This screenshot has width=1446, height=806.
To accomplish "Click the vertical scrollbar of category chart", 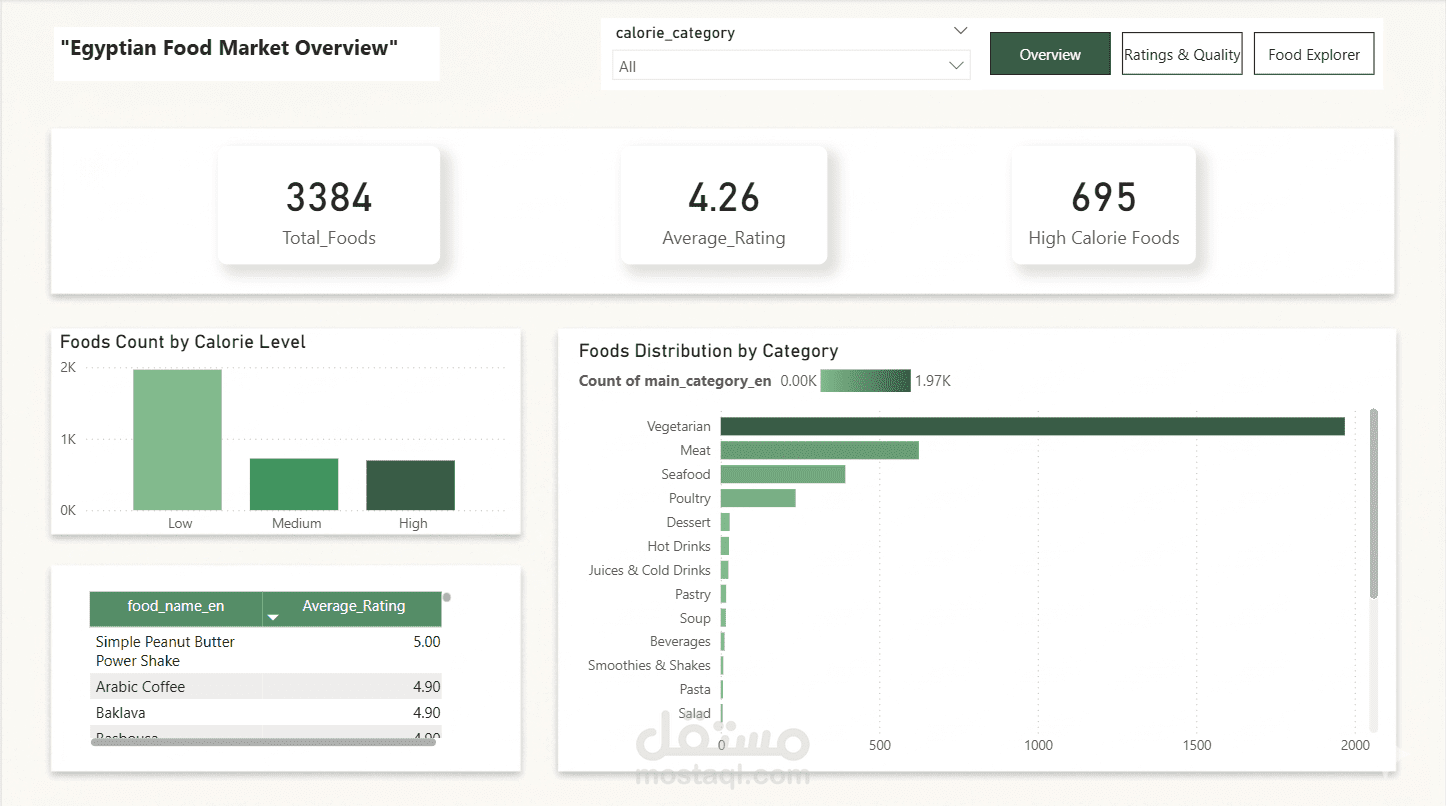I will pyautogui.click(x=1374, y=503).
